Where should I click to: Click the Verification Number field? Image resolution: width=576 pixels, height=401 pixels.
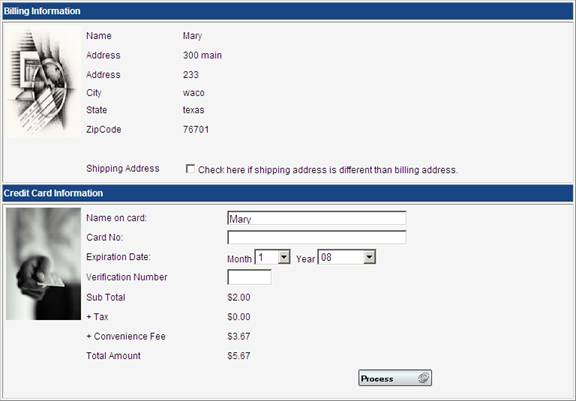249,277
